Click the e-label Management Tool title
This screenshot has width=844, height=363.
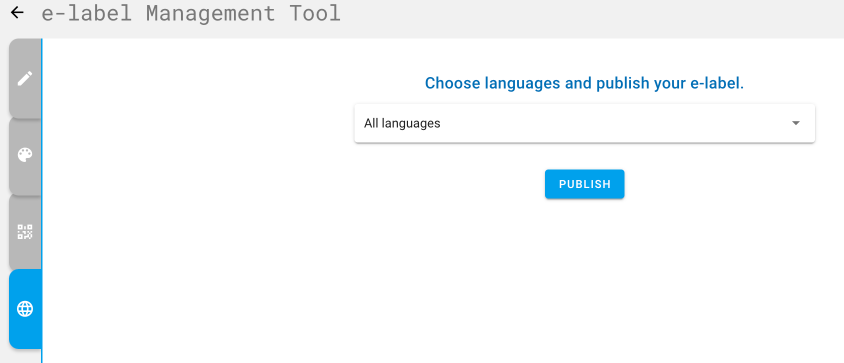pos(191,13)
